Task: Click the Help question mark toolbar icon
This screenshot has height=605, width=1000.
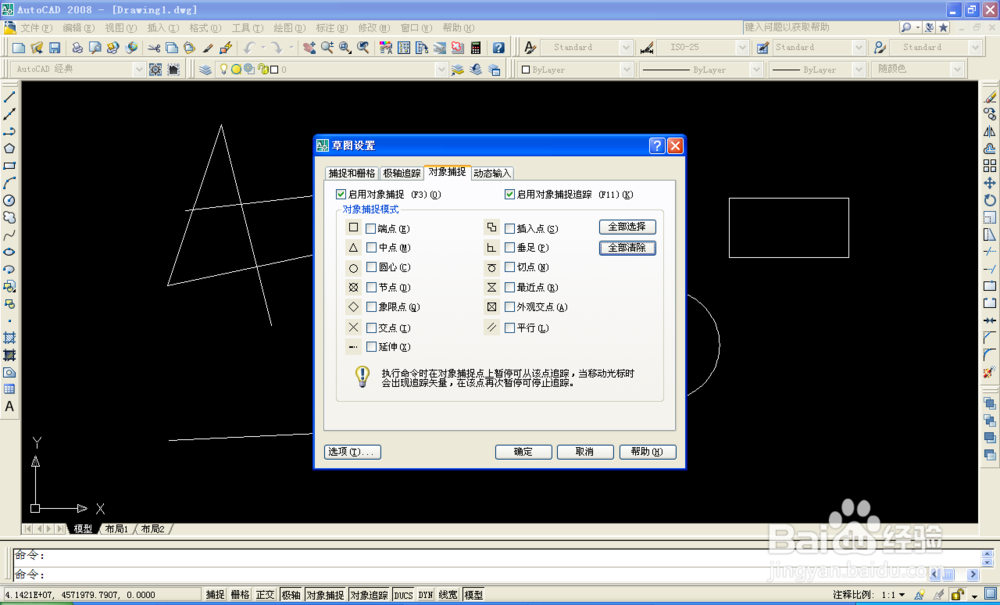Action: (x=499, y=48)
